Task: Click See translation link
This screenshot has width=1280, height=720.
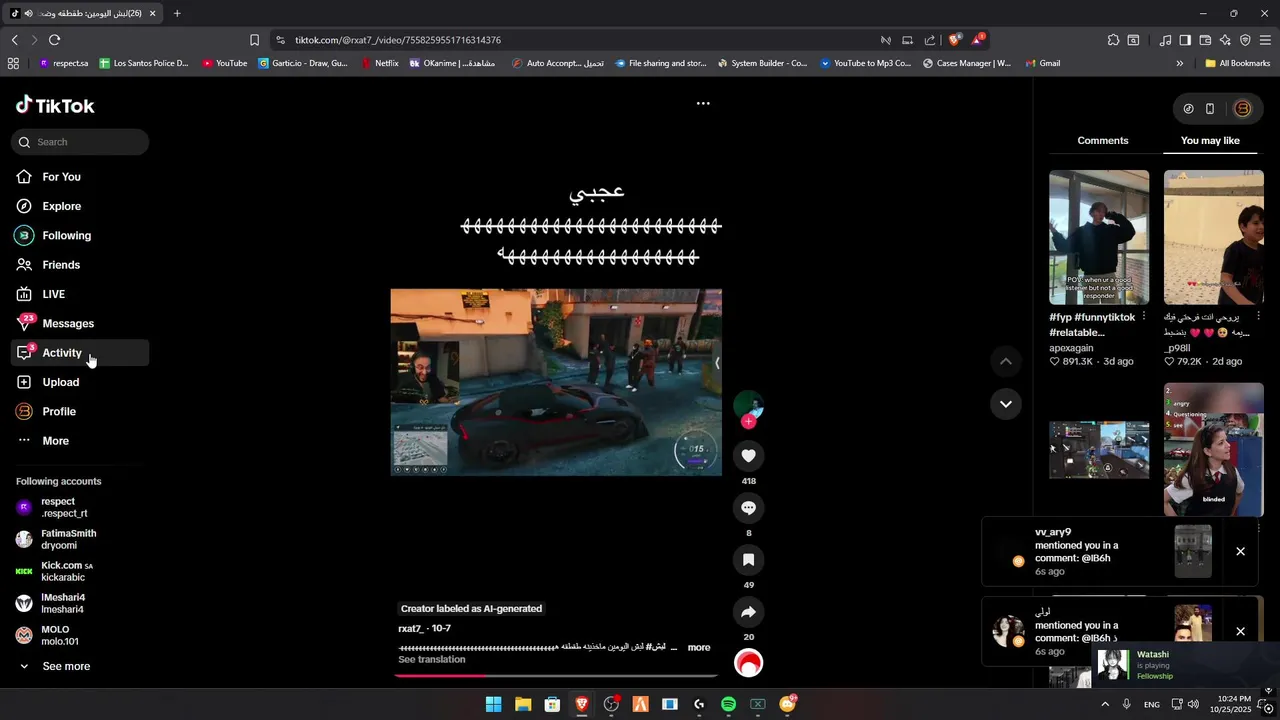Action: 432,660
